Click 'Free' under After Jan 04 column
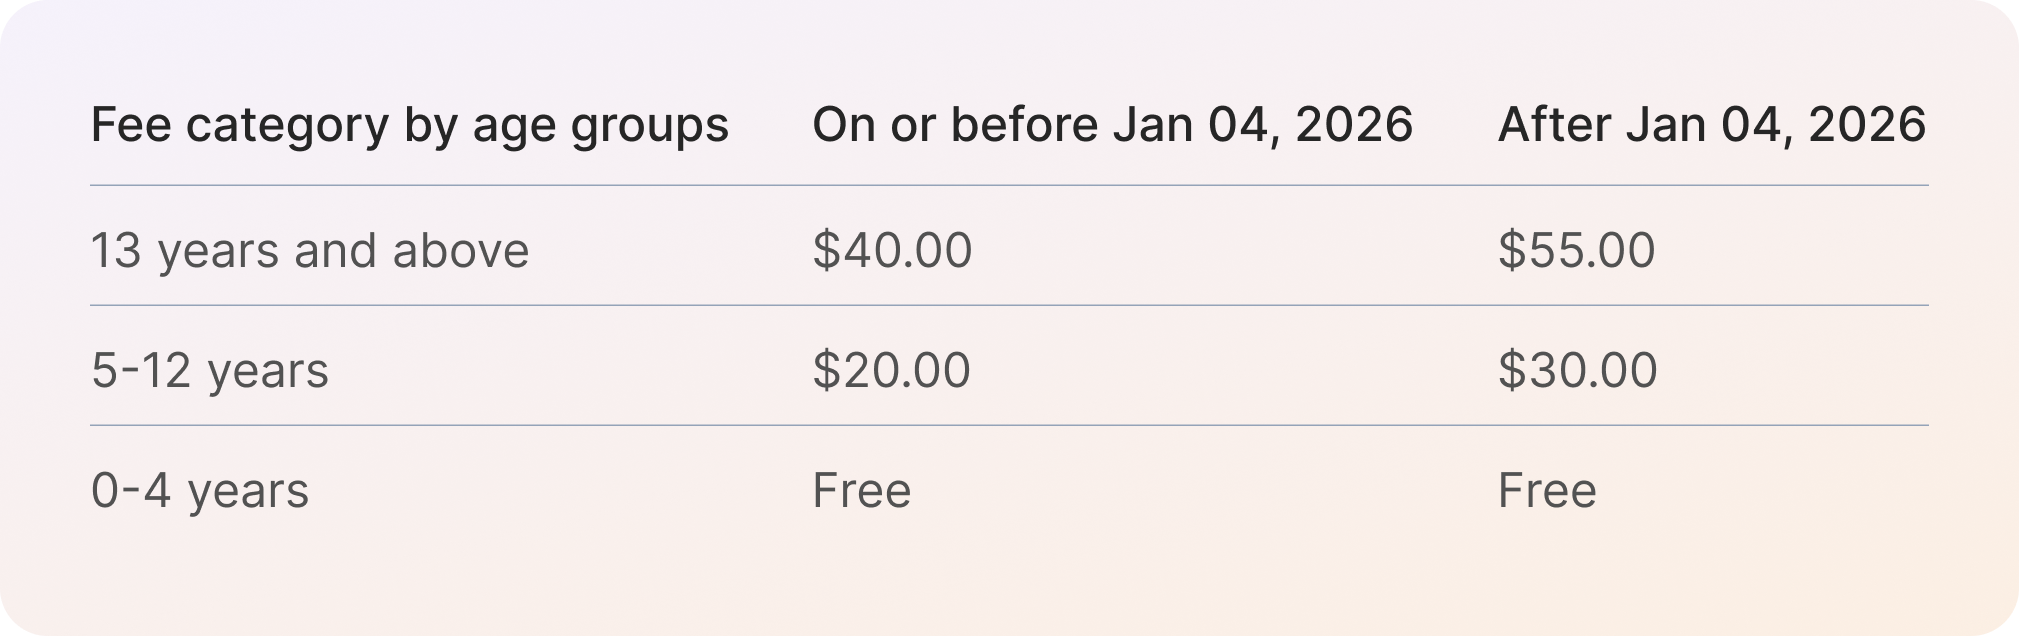The height and width of the screenshot is (636, 2019). [1546, 490]
